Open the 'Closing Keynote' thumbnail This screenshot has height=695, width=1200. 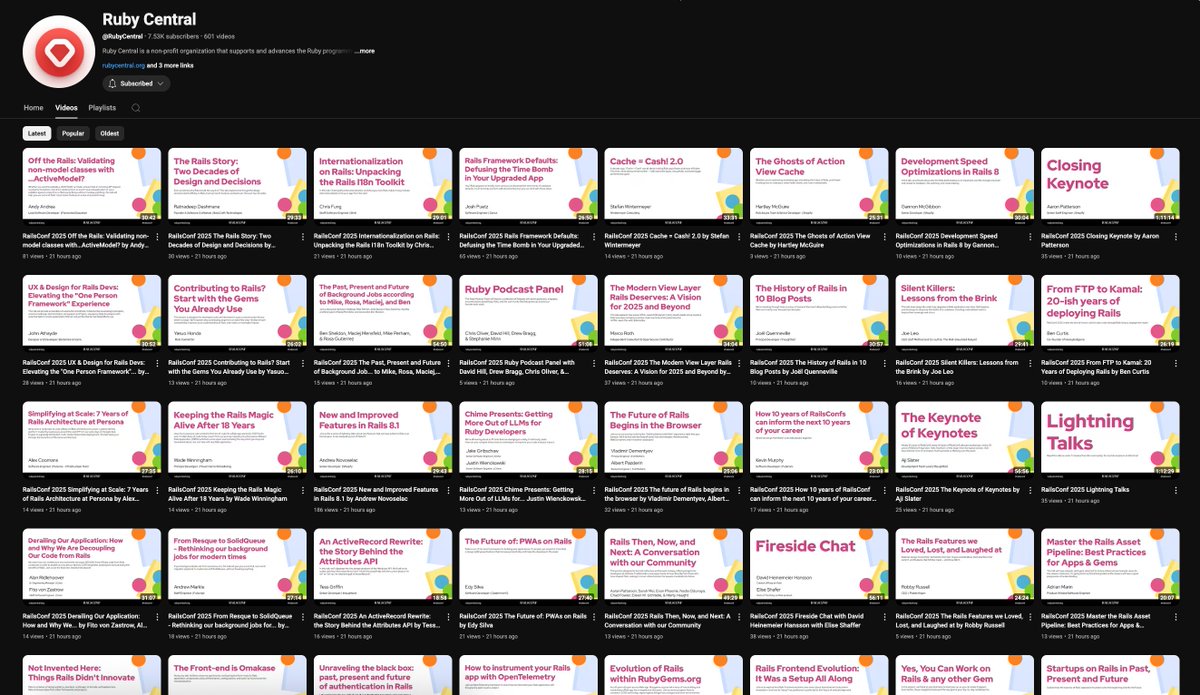pos(1110,187)
